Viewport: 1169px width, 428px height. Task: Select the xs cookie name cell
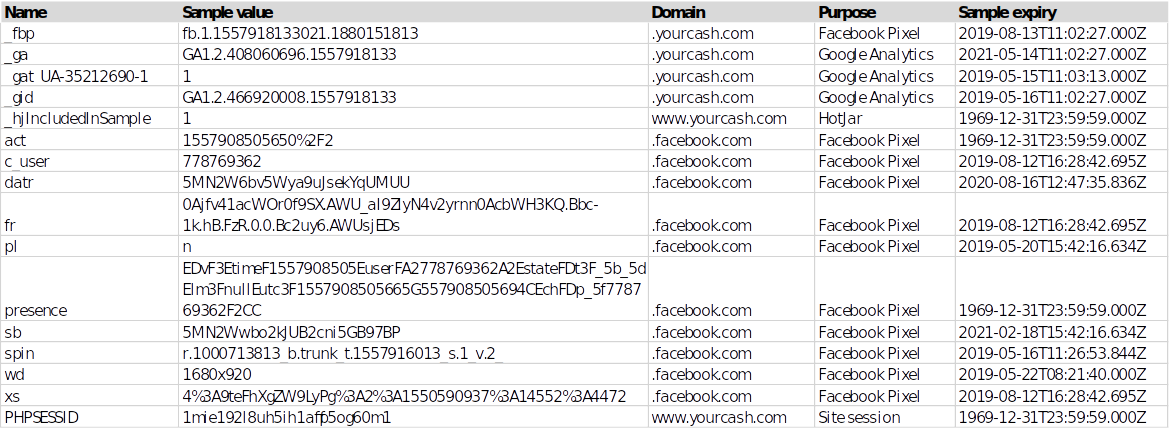click(x=14, y=396)
